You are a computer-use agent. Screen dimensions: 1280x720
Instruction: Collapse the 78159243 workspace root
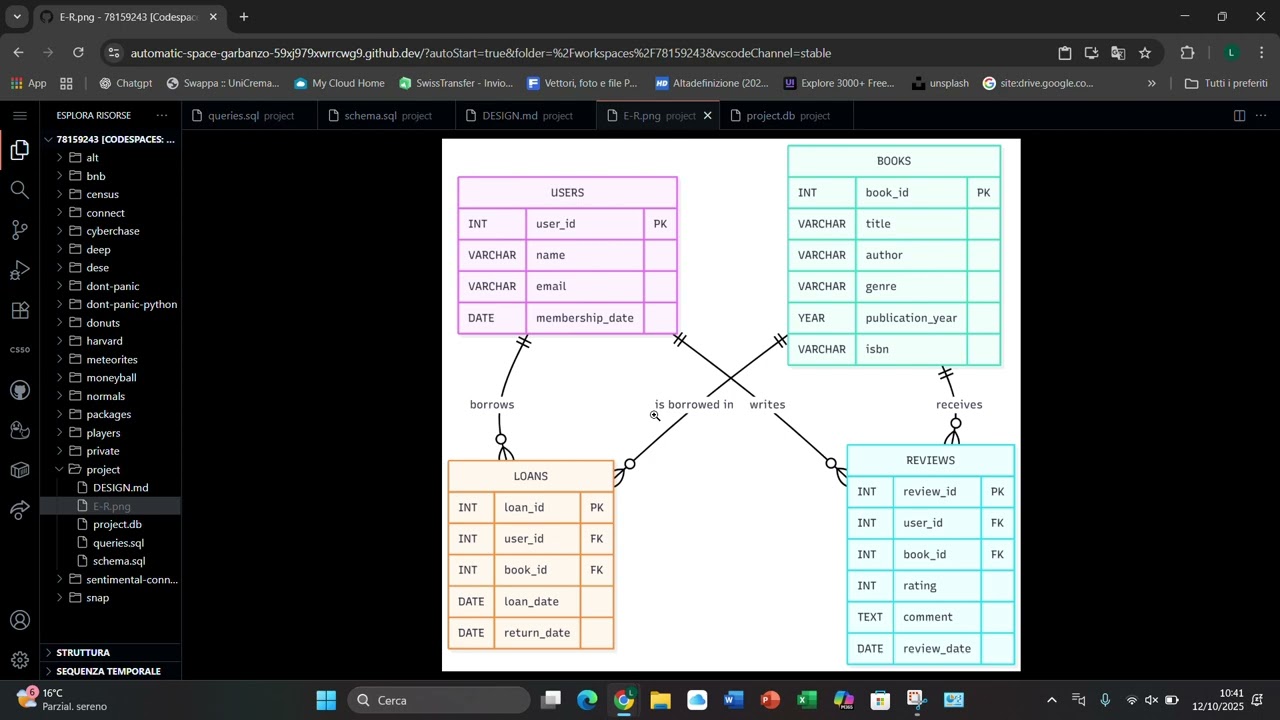tap(110, 139)
